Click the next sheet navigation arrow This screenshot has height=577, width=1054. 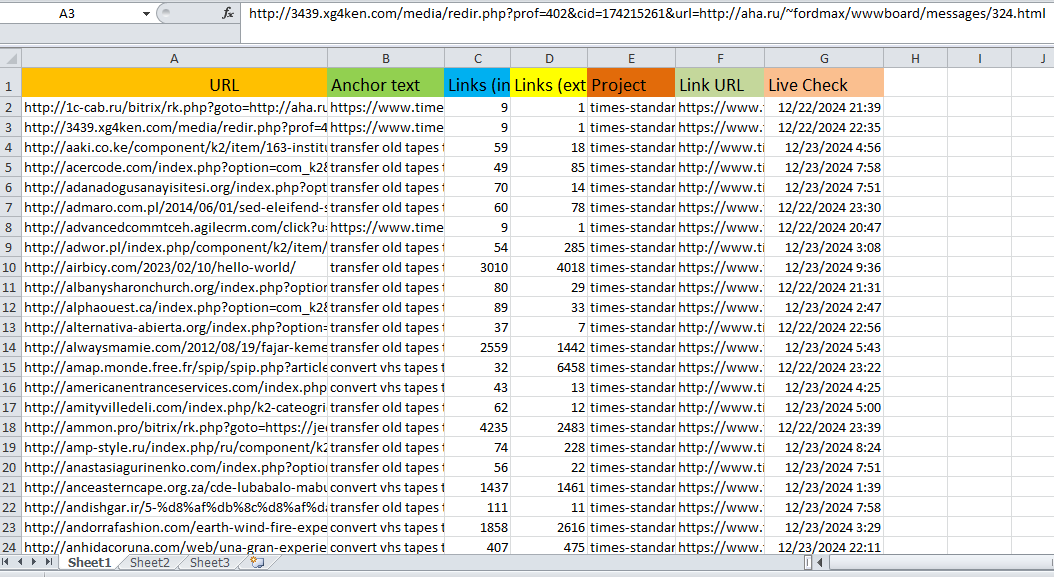click(x=34, y=562)
